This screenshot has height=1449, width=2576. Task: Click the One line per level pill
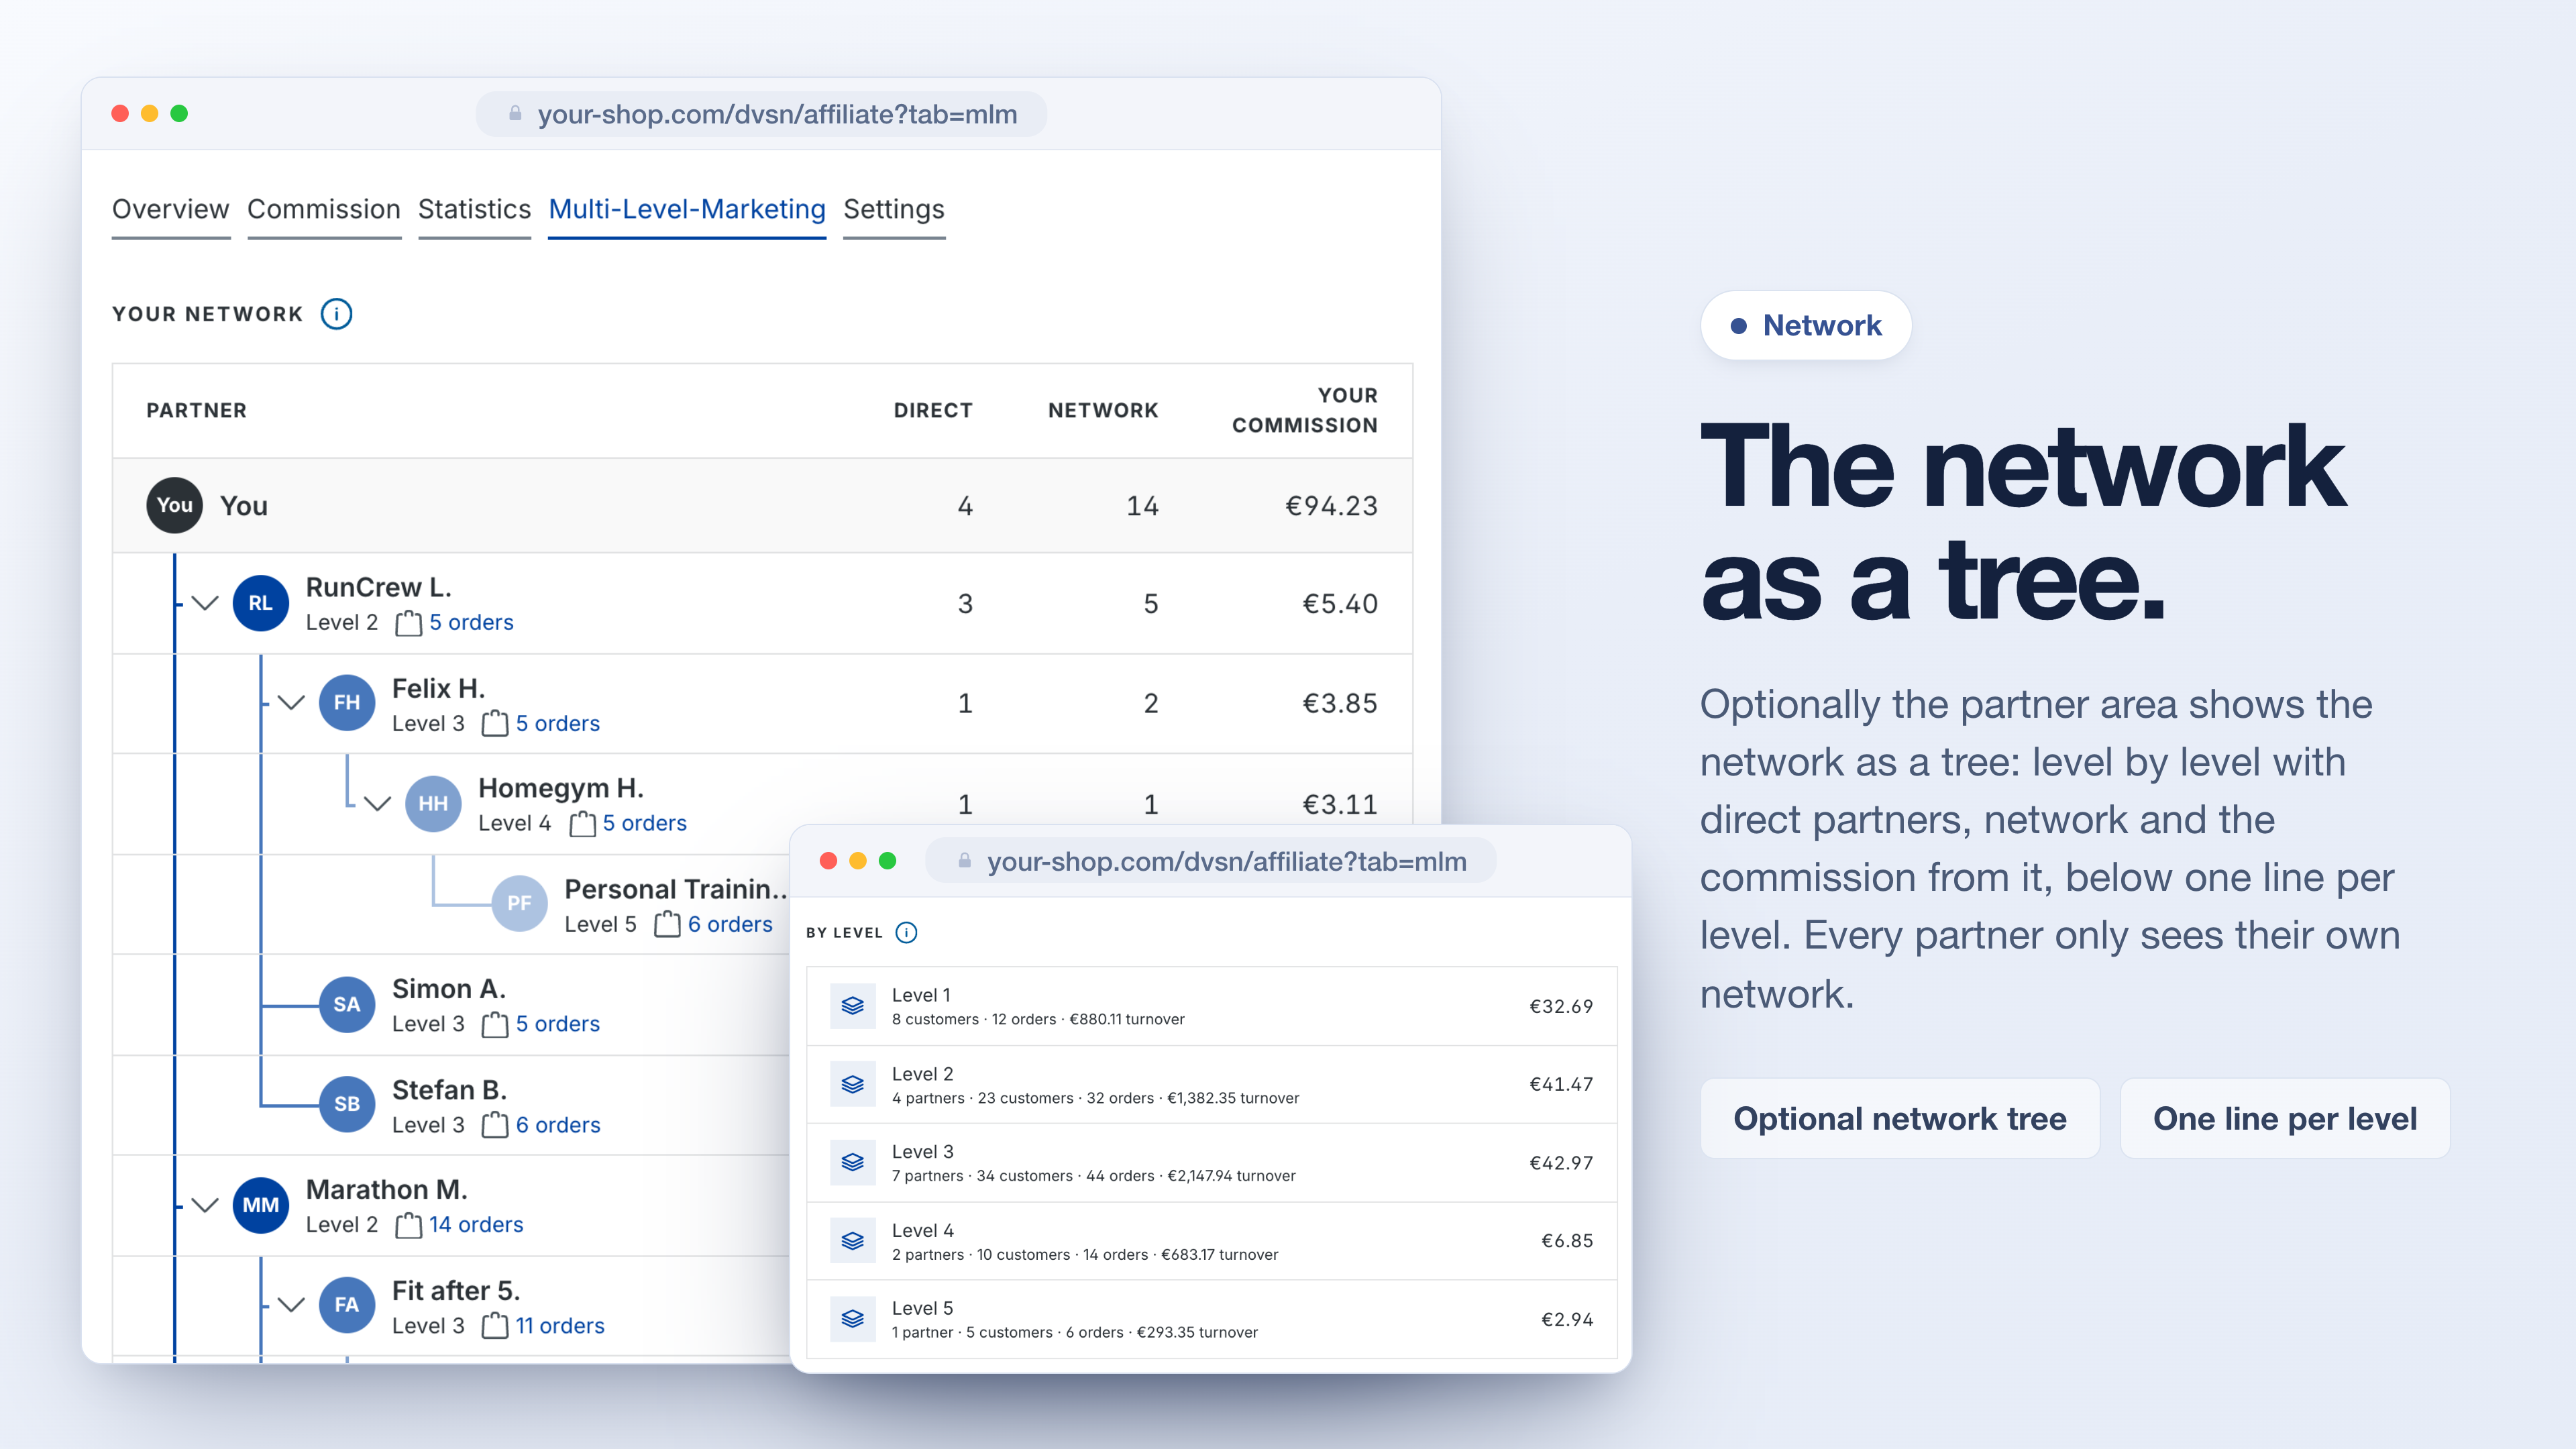(x=2285, y=1118)
